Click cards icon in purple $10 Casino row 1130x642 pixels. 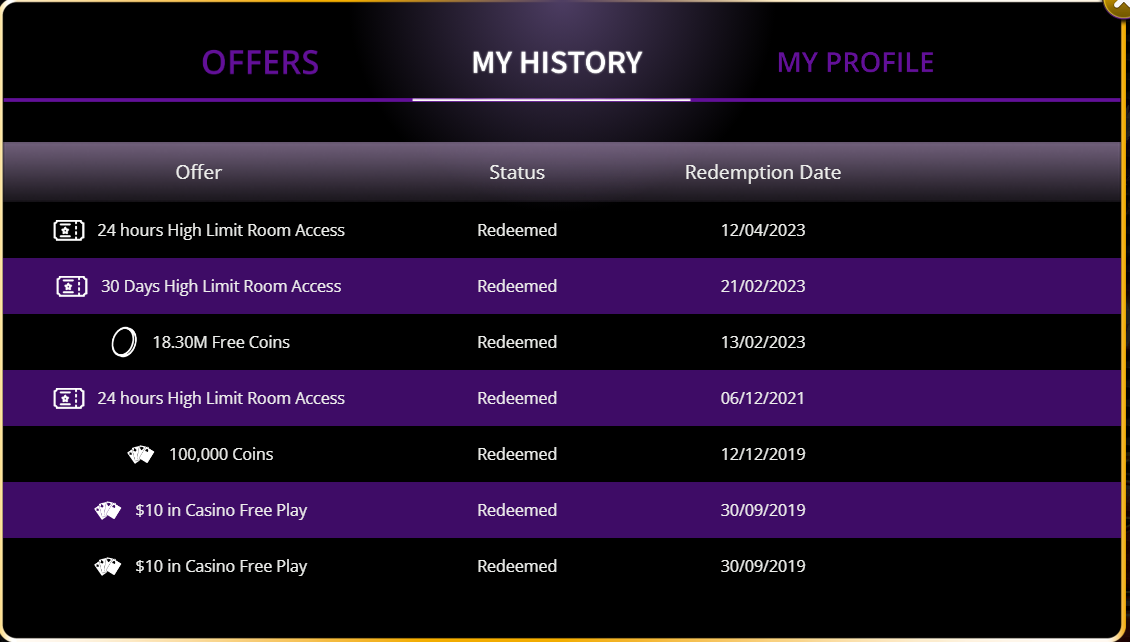(x=108, y=511)
